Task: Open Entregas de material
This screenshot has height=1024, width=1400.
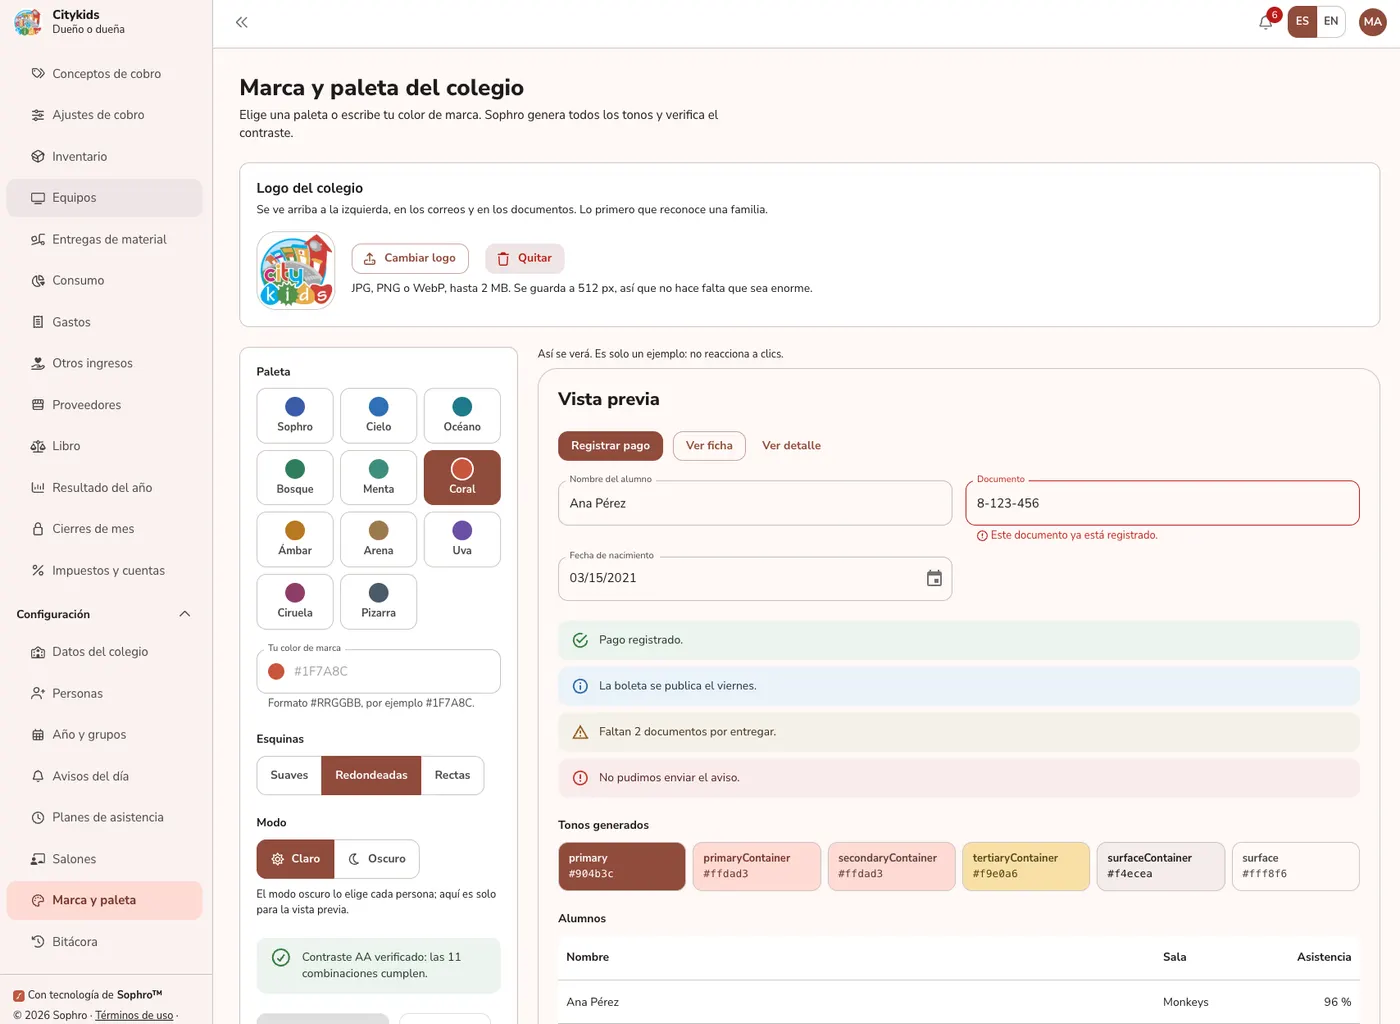Action: coord(104,240)
